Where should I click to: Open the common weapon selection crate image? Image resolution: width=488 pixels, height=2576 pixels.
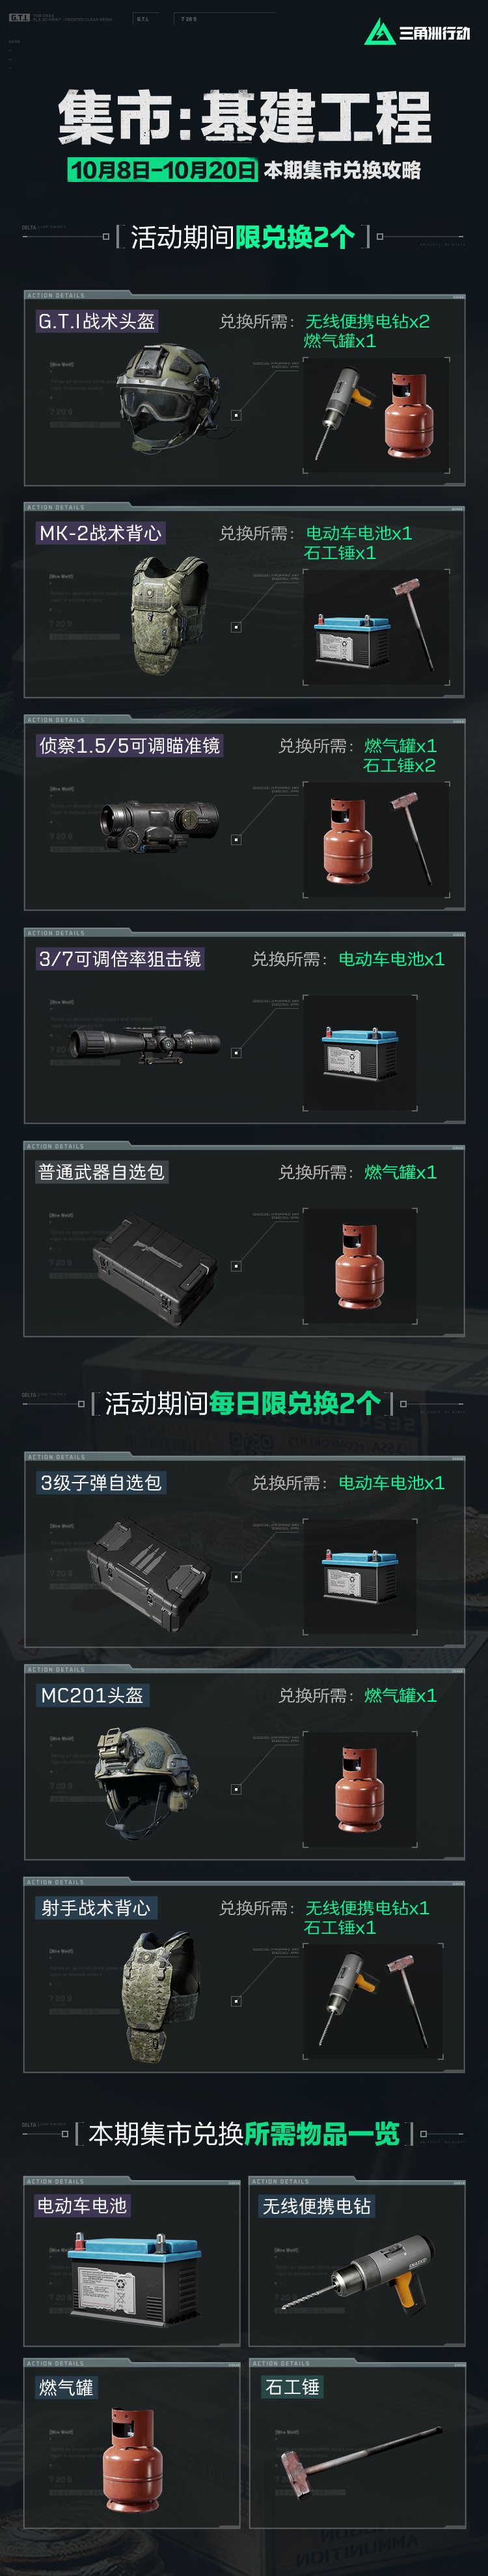pos(155,1270)
